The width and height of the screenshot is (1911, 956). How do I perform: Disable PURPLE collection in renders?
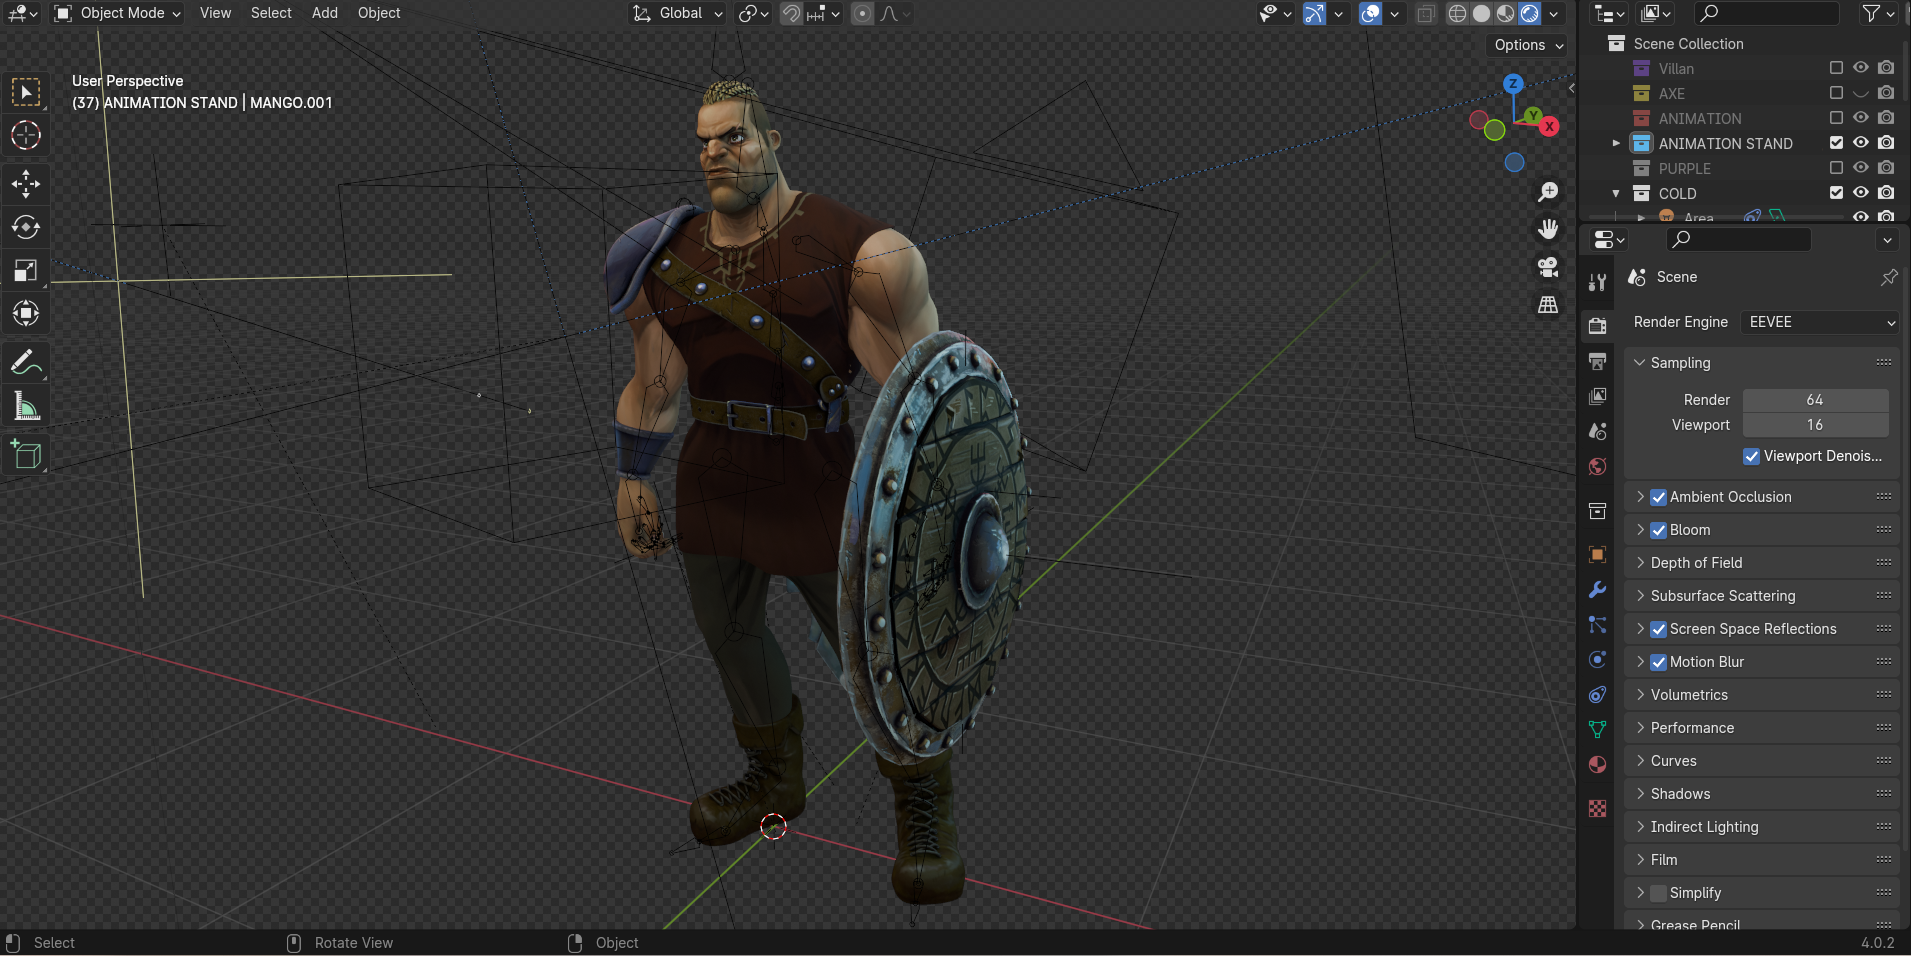pos(1886,168)
